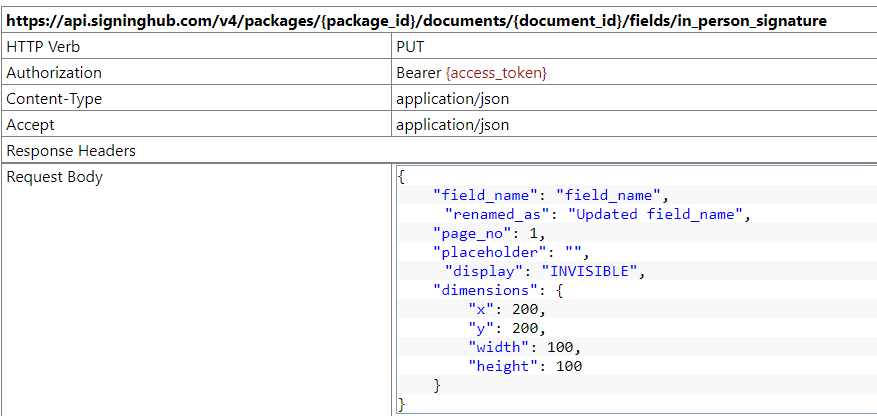Click application/json in the Accept row
877x416 pixels.
pos(452,125)
